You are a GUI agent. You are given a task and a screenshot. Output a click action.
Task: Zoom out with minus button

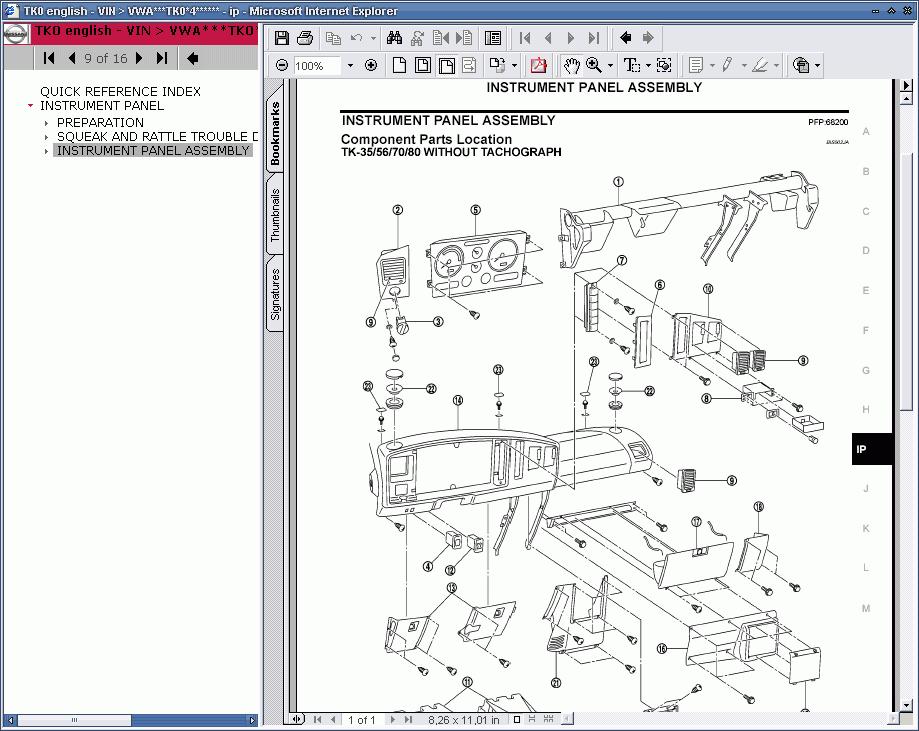pos(282,65)
